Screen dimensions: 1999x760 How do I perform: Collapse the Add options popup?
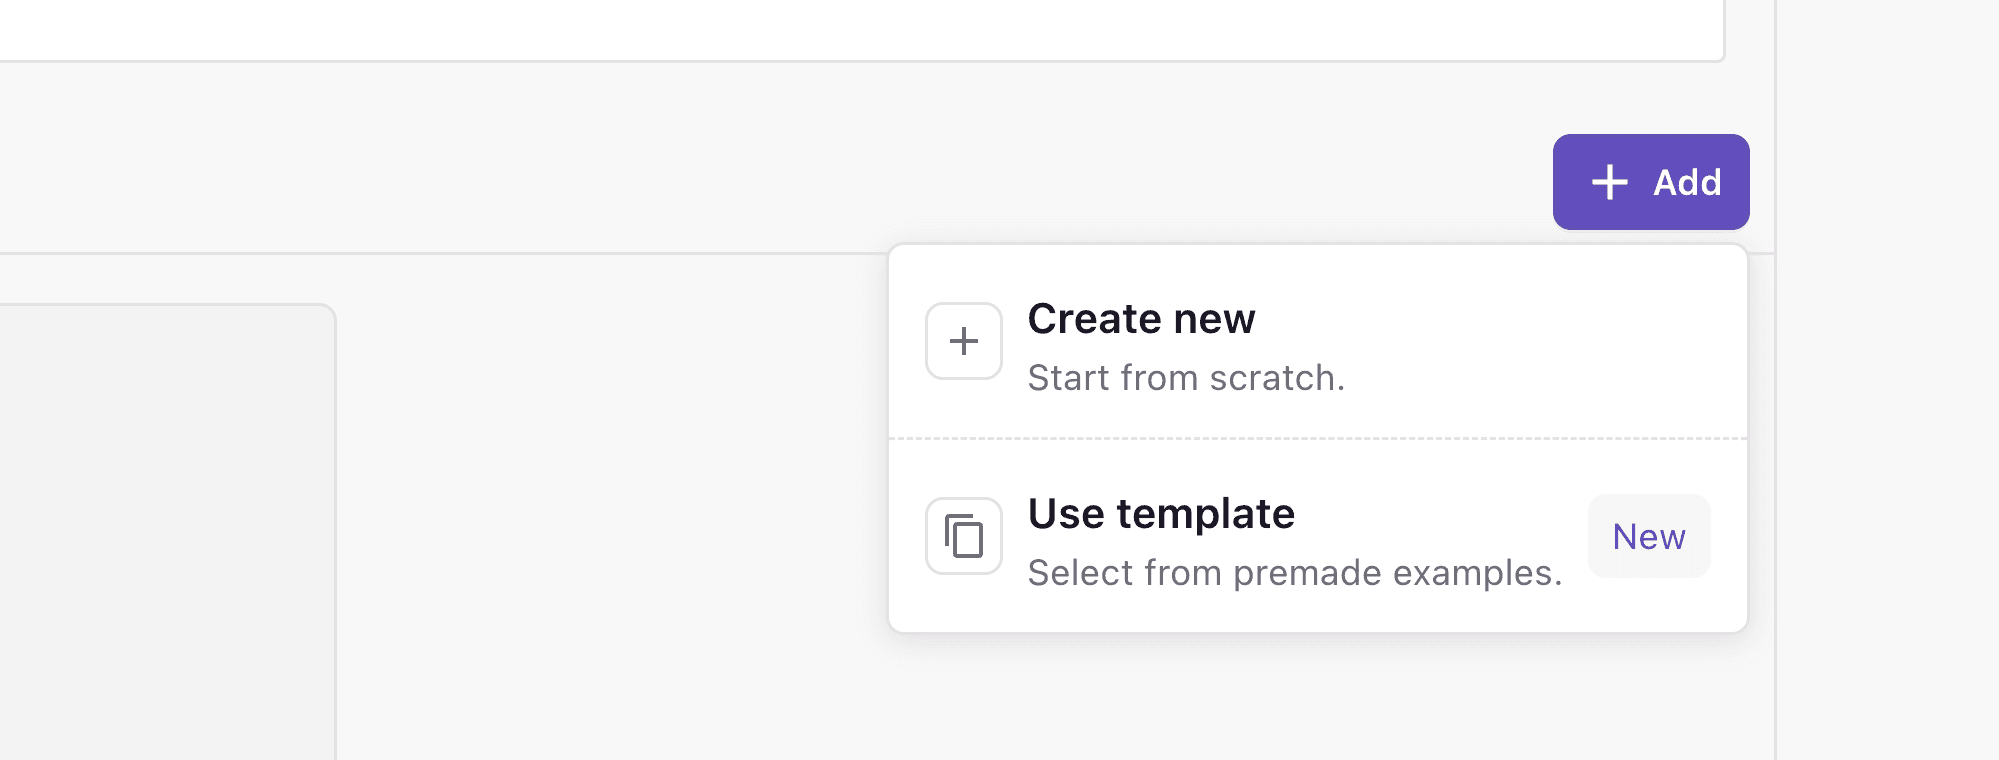[x=1650, y=182]
